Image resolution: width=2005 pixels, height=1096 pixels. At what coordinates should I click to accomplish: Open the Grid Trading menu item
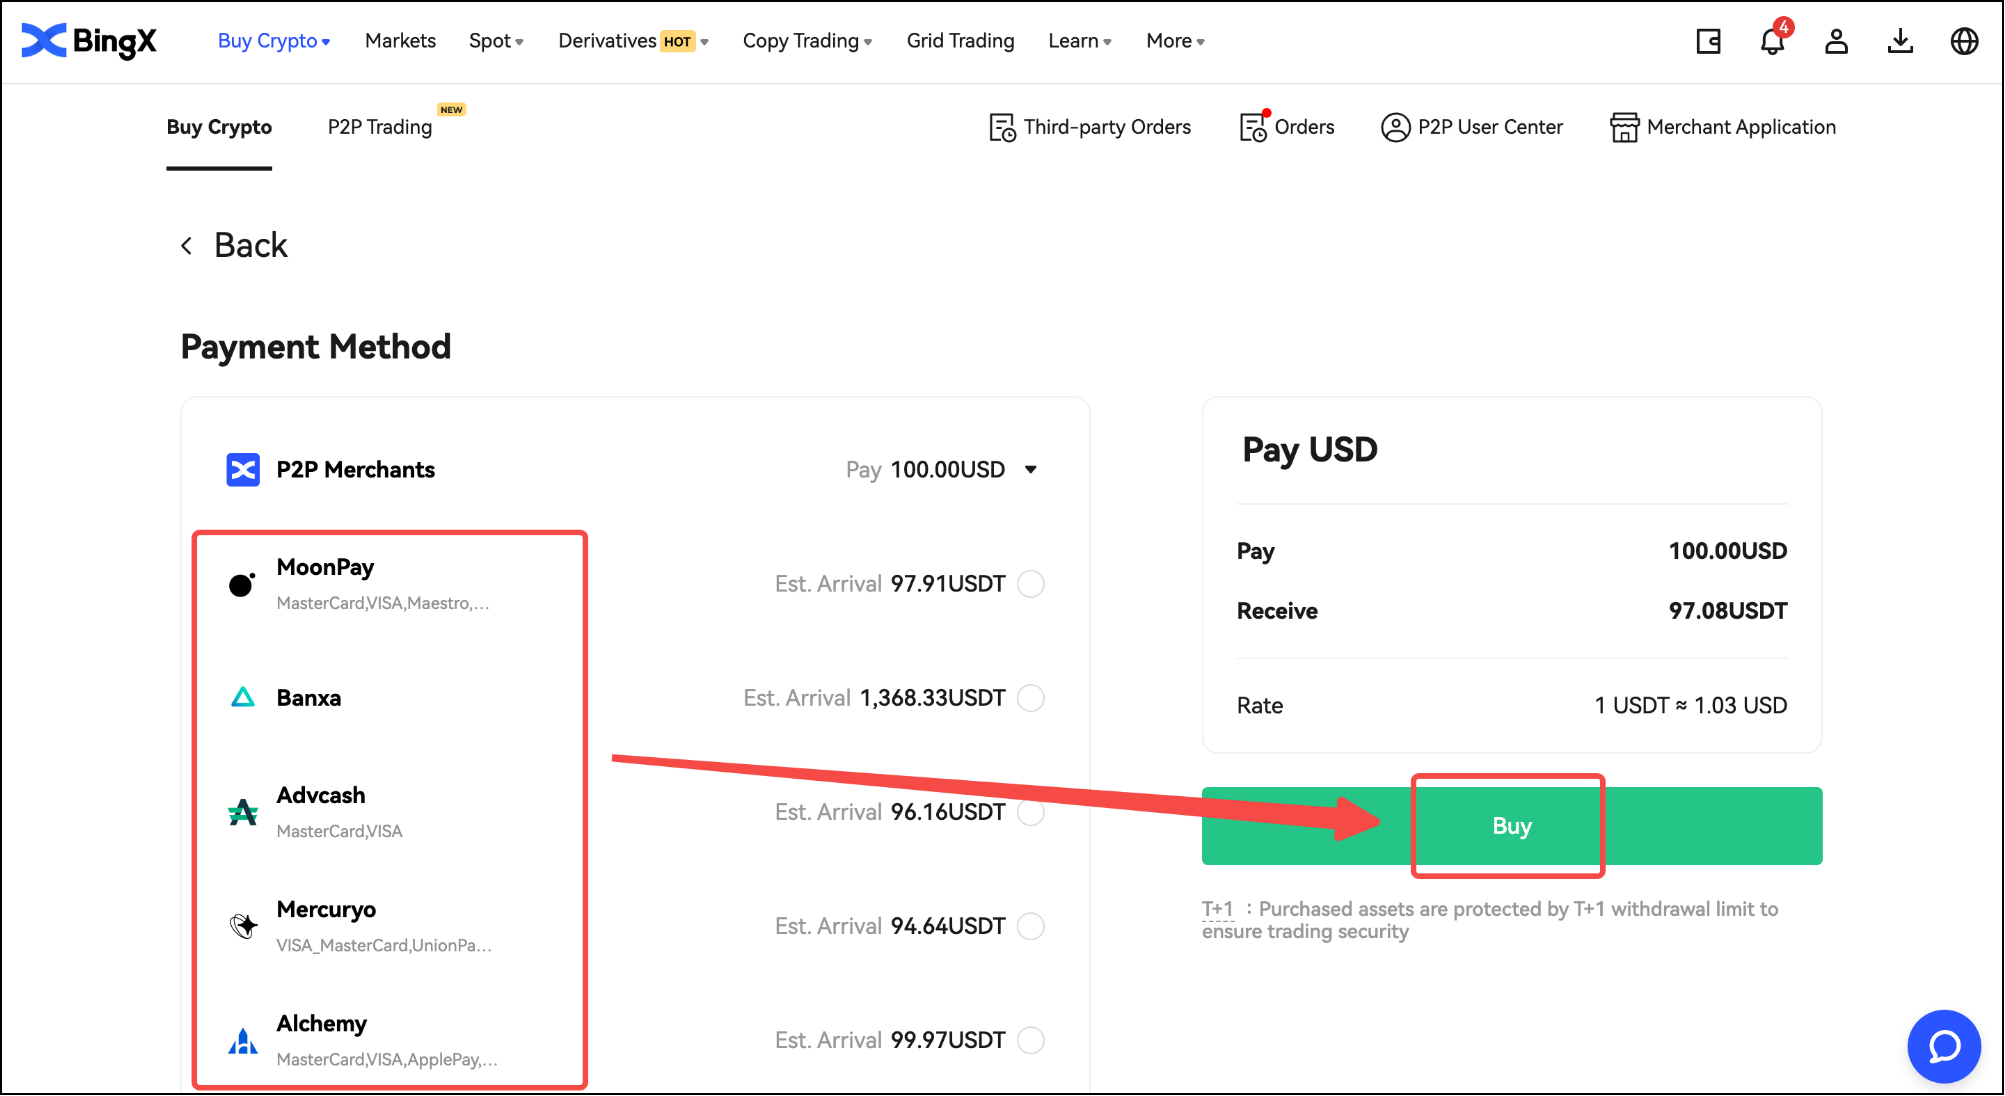[x=961, y=41]
